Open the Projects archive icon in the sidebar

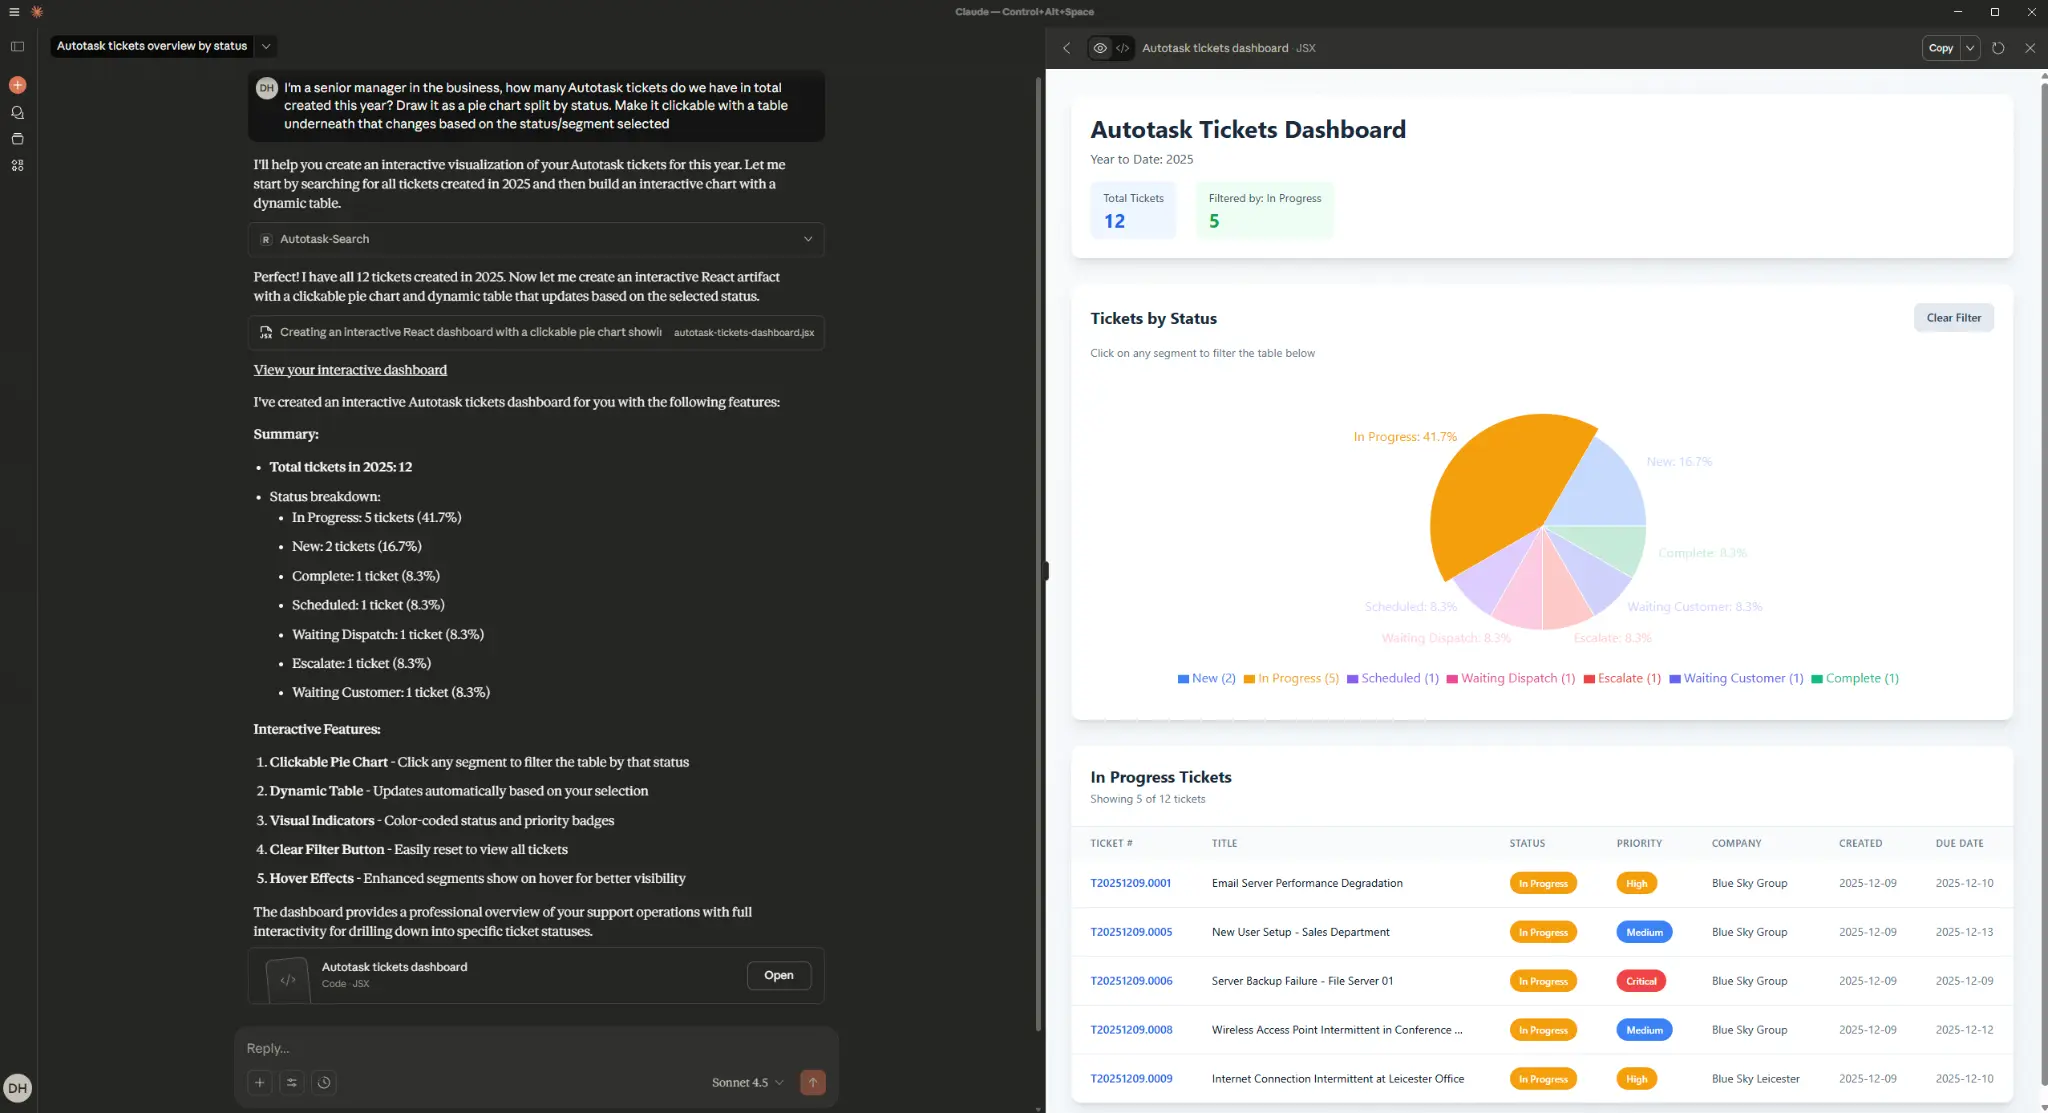click(x=17, y=139)
